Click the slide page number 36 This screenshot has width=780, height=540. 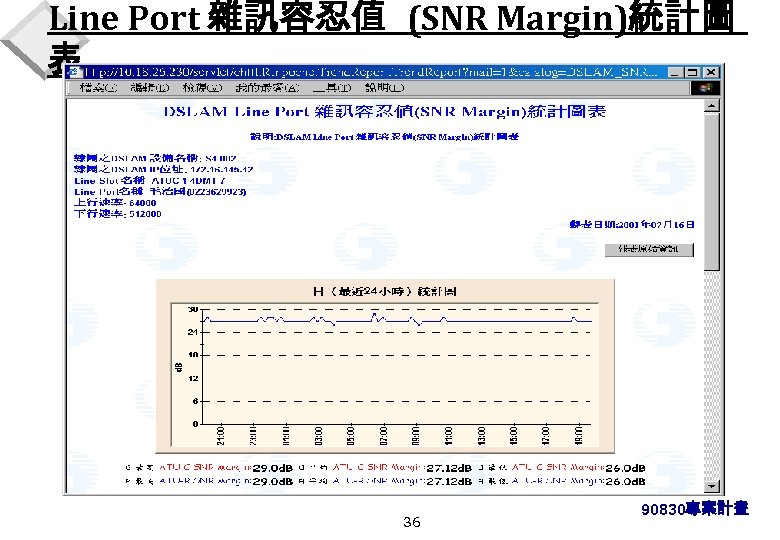coord(411,522)
